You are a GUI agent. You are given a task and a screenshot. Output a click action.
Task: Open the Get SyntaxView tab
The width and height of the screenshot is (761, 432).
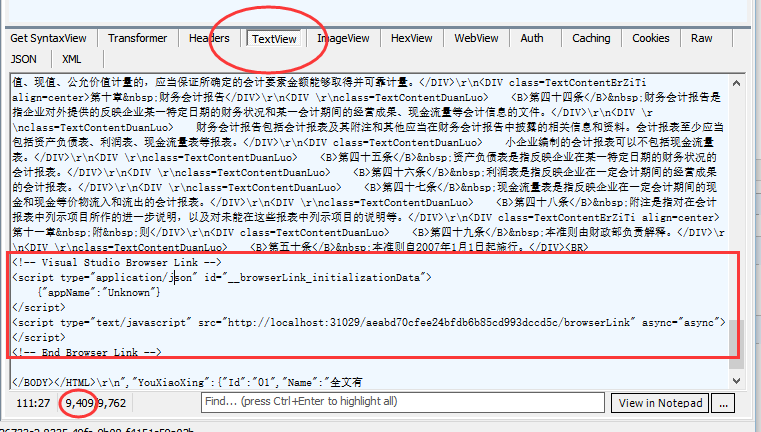(x=48, y=38)
